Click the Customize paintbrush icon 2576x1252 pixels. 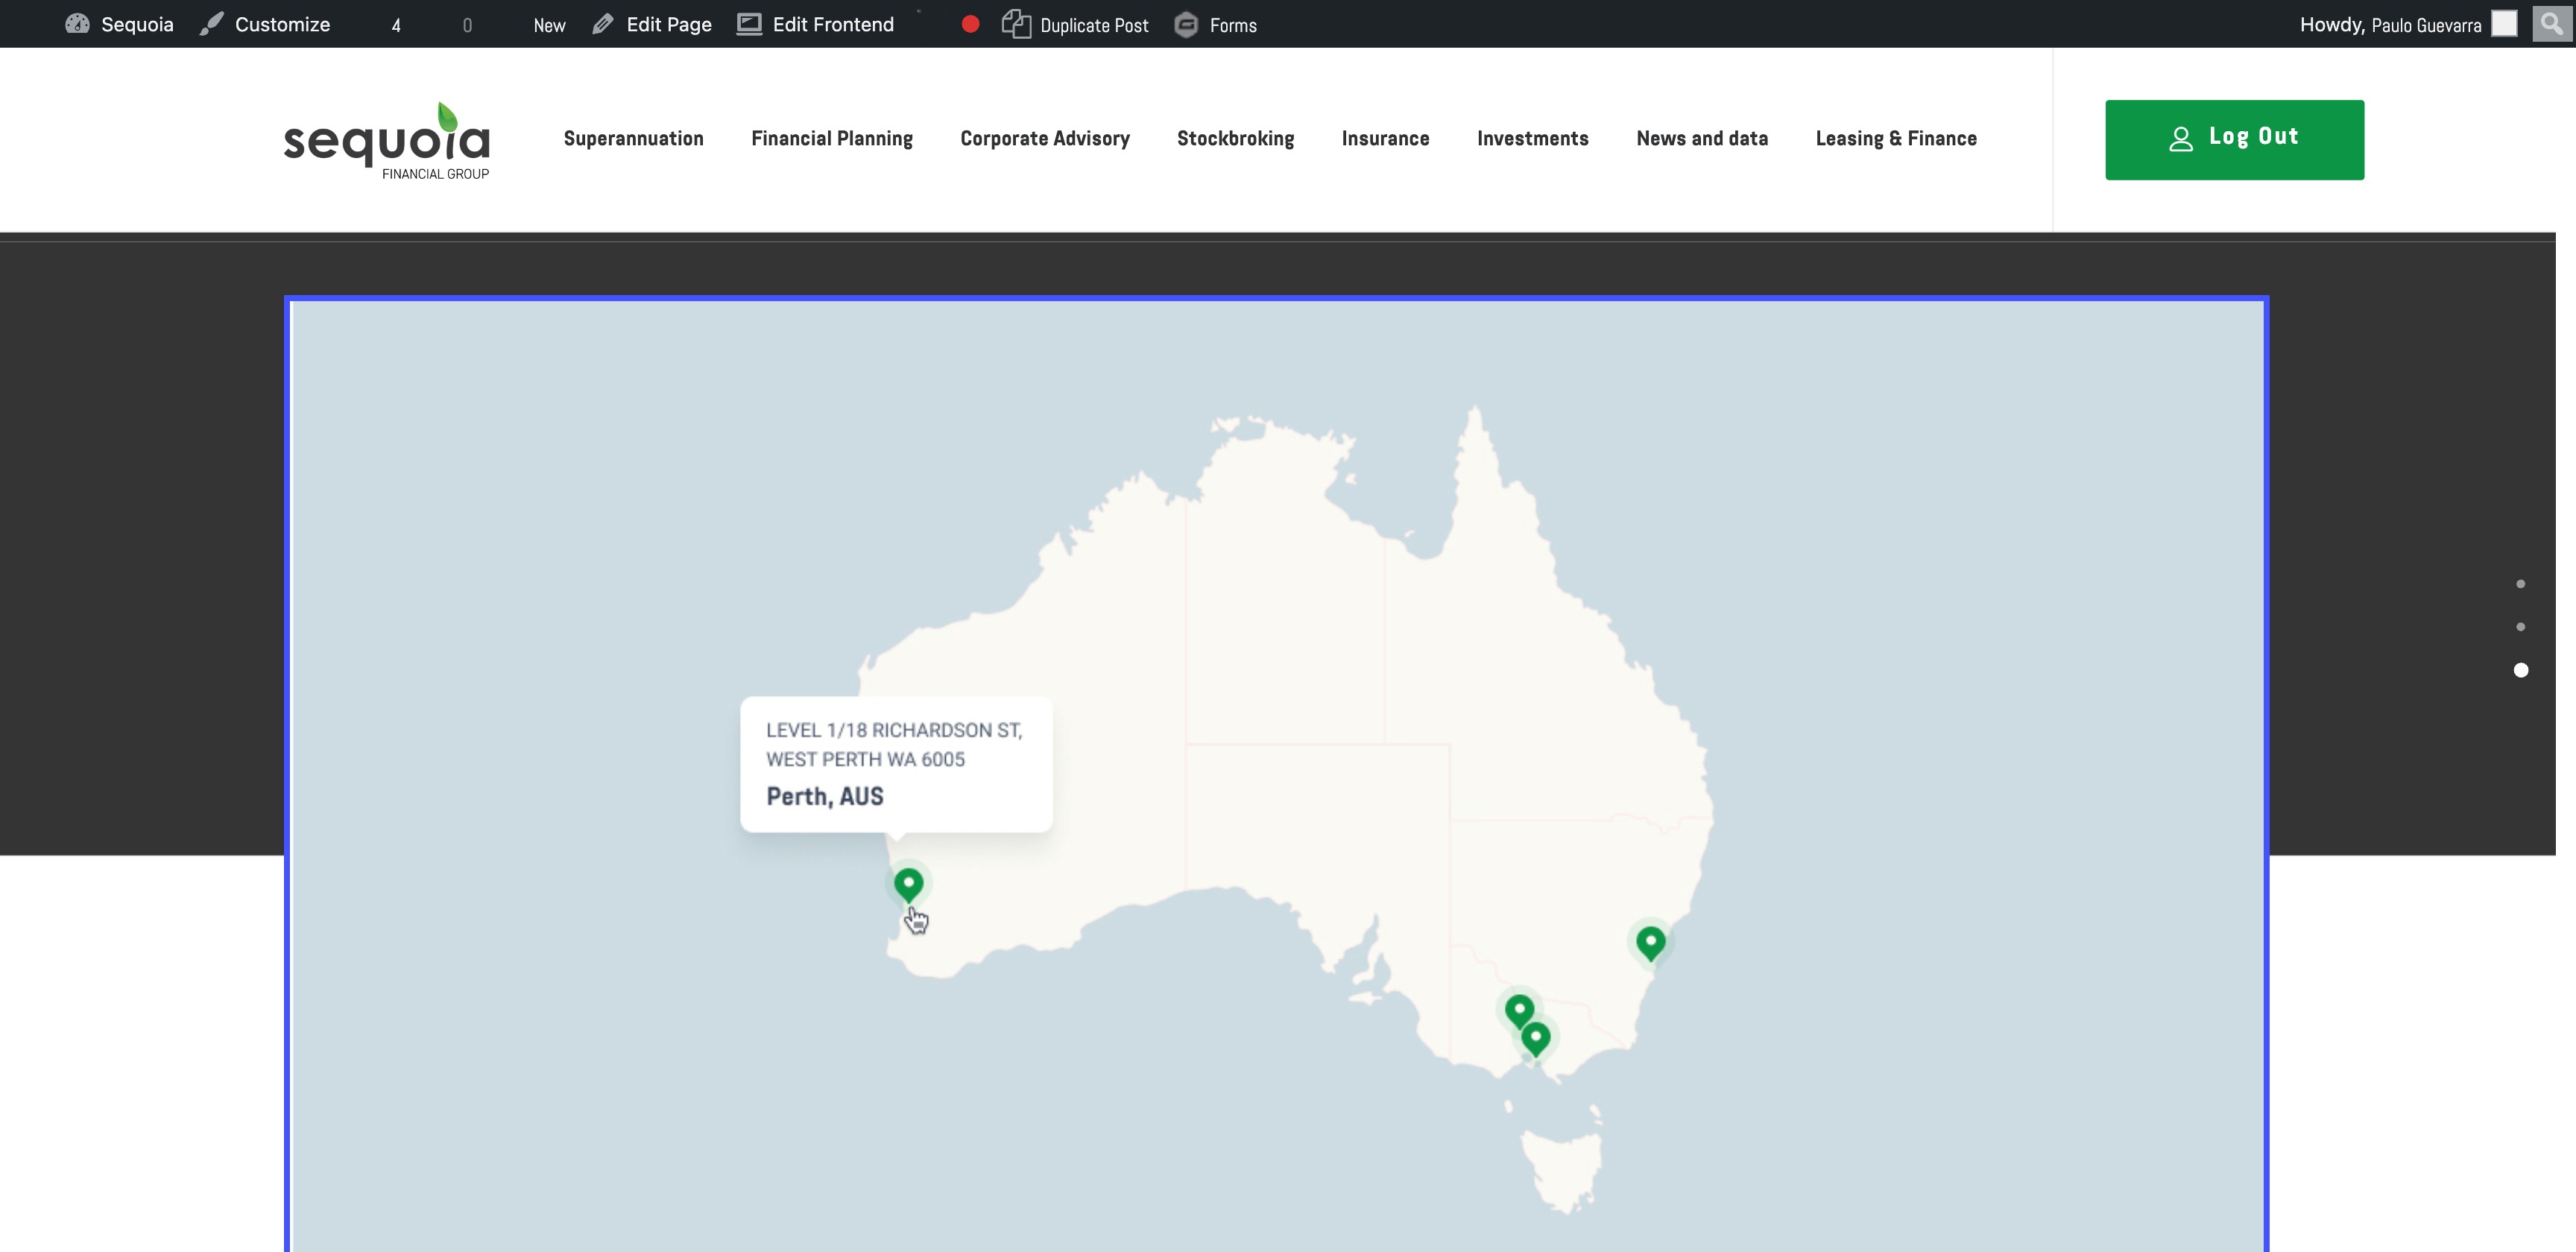click(x=211, y=24)
